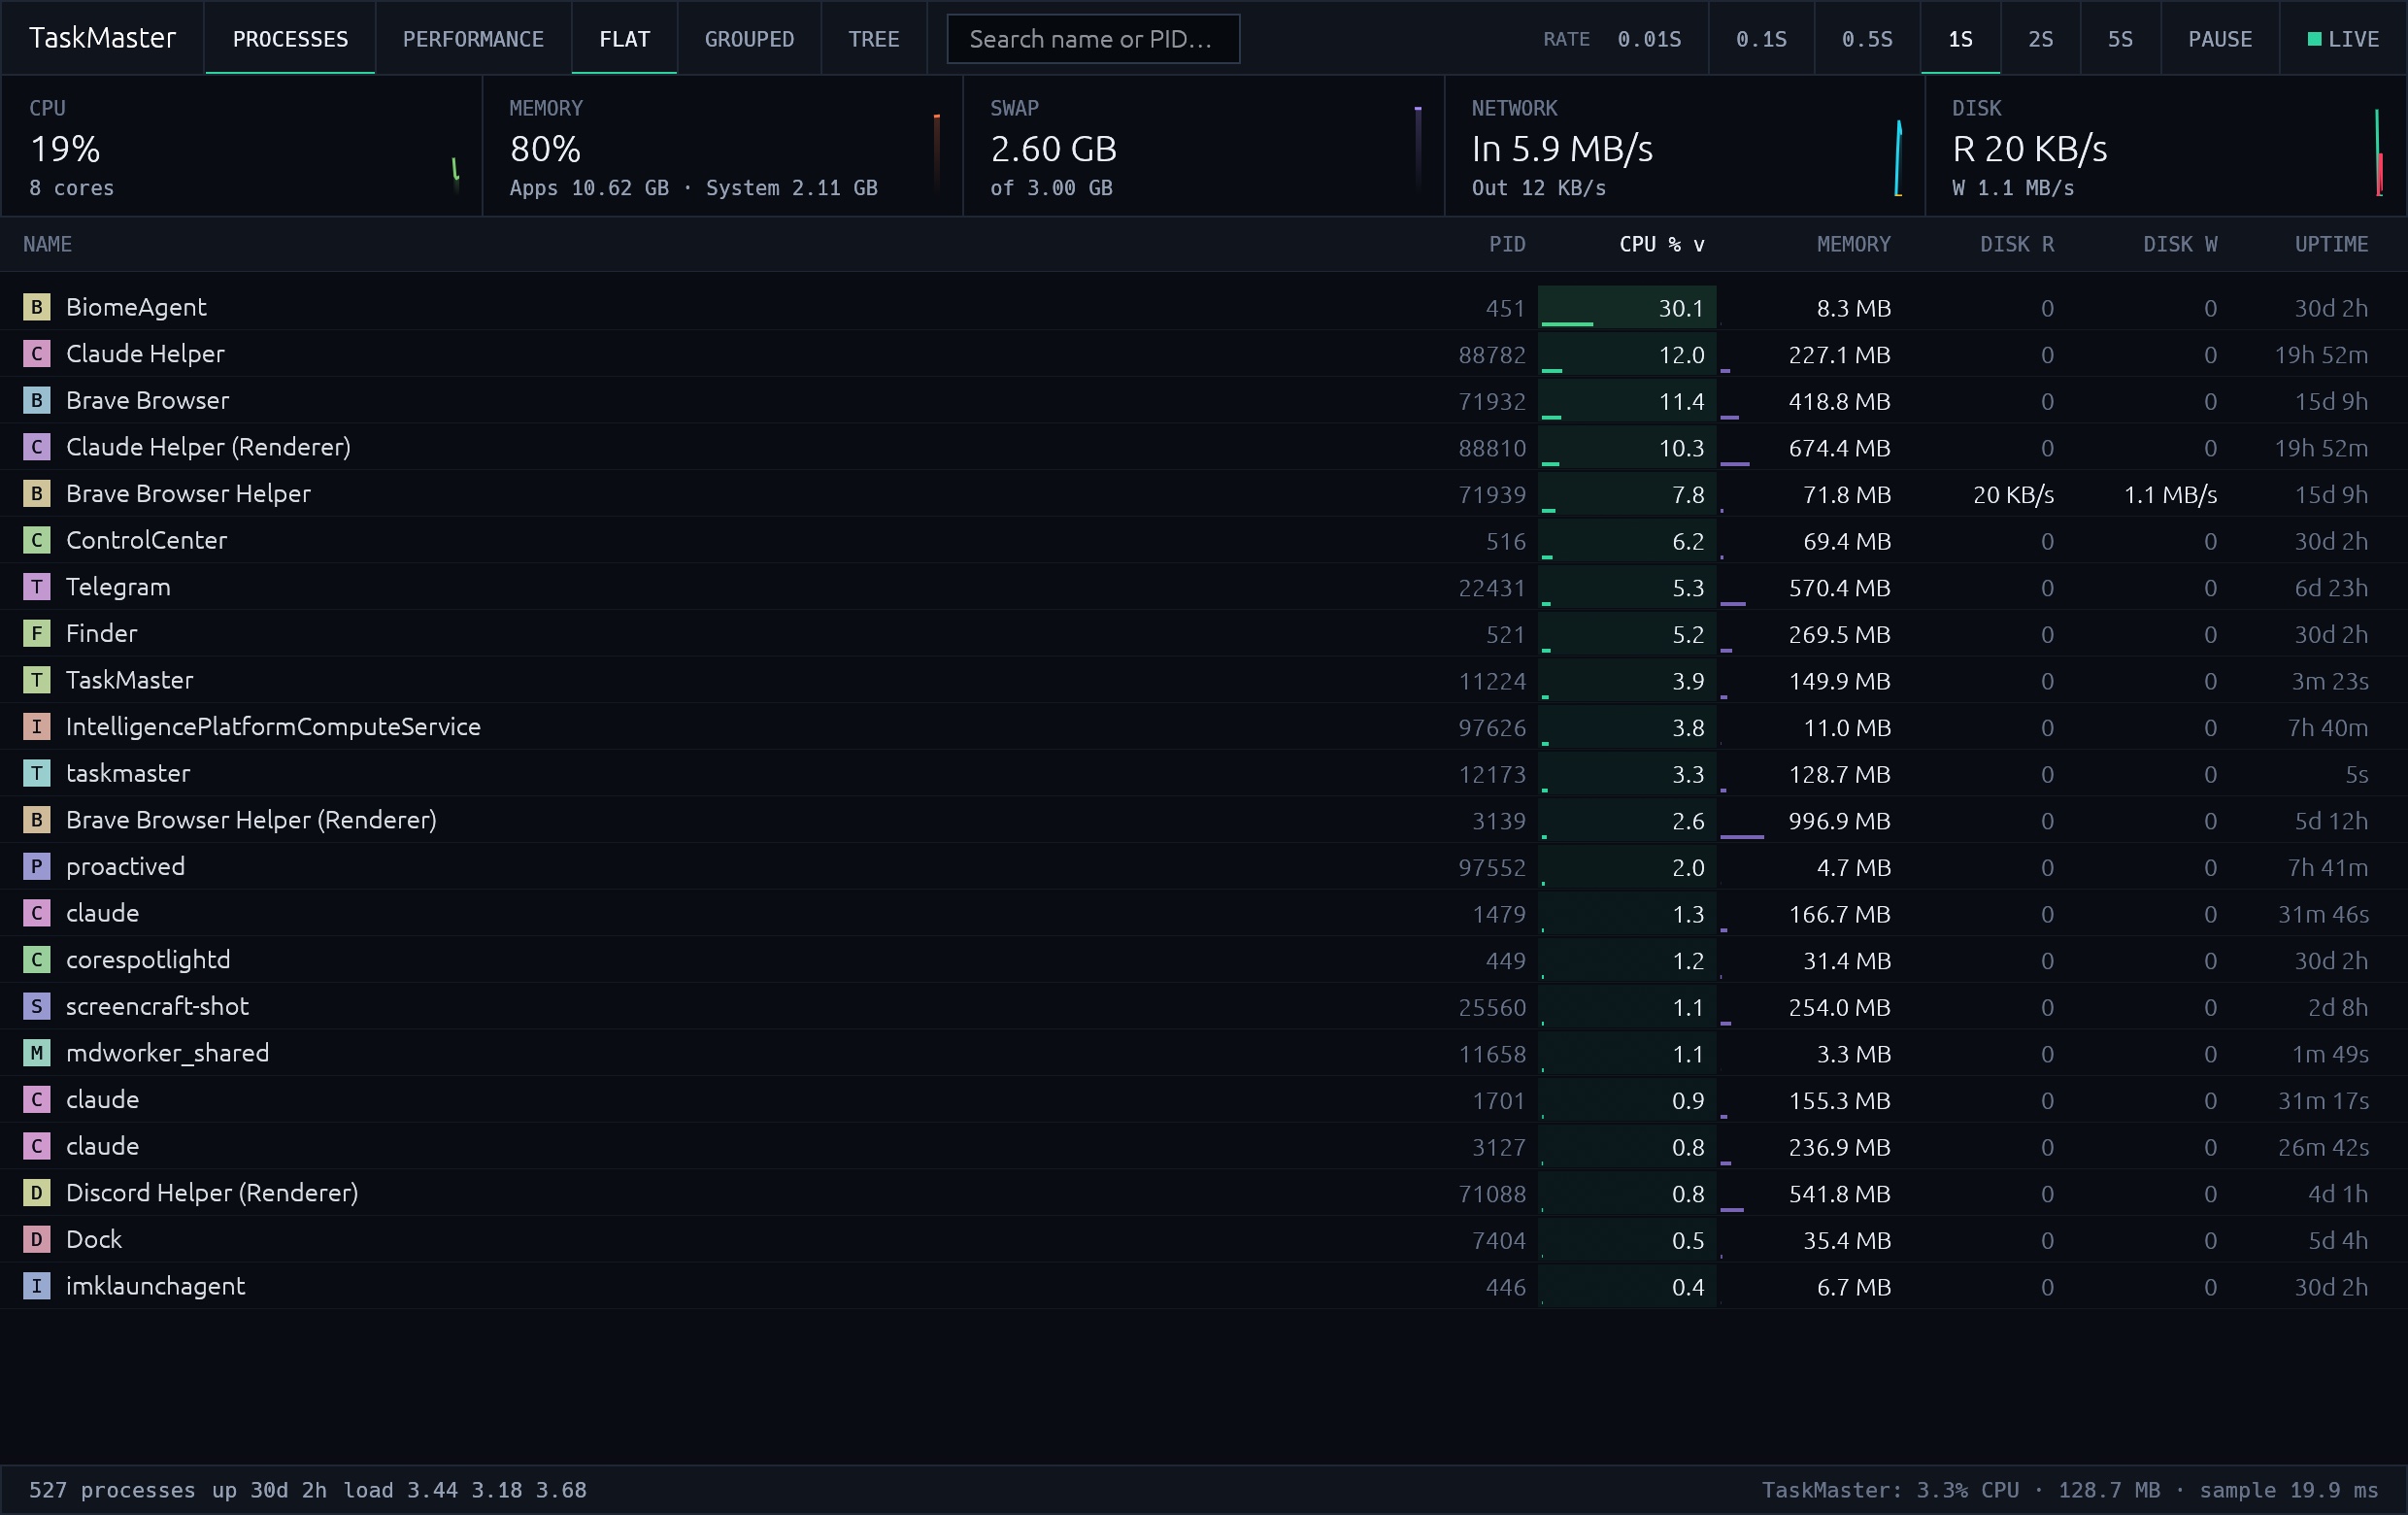The image size is (2408, 1515).
Task: Click the BiomeAgent letter icon
Action: (x=37, y=307)
